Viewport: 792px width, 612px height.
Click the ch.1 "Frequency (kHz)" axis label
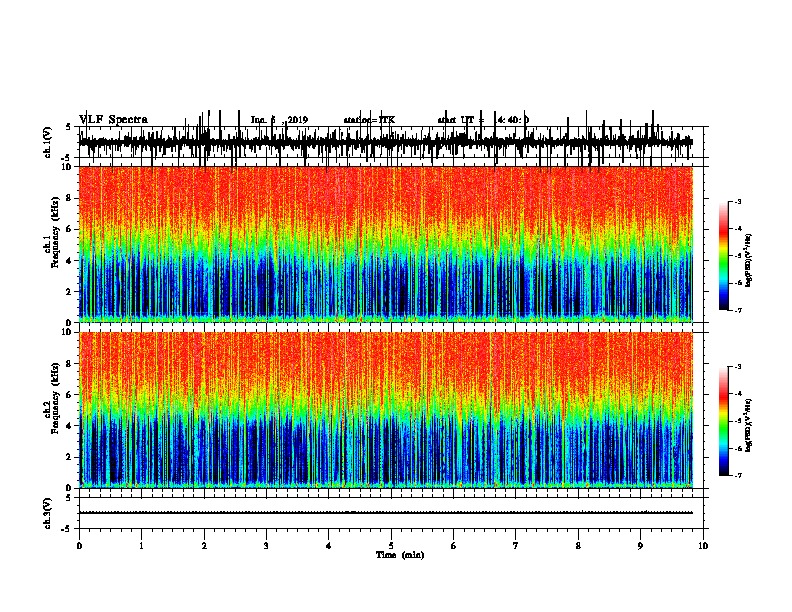55,233
